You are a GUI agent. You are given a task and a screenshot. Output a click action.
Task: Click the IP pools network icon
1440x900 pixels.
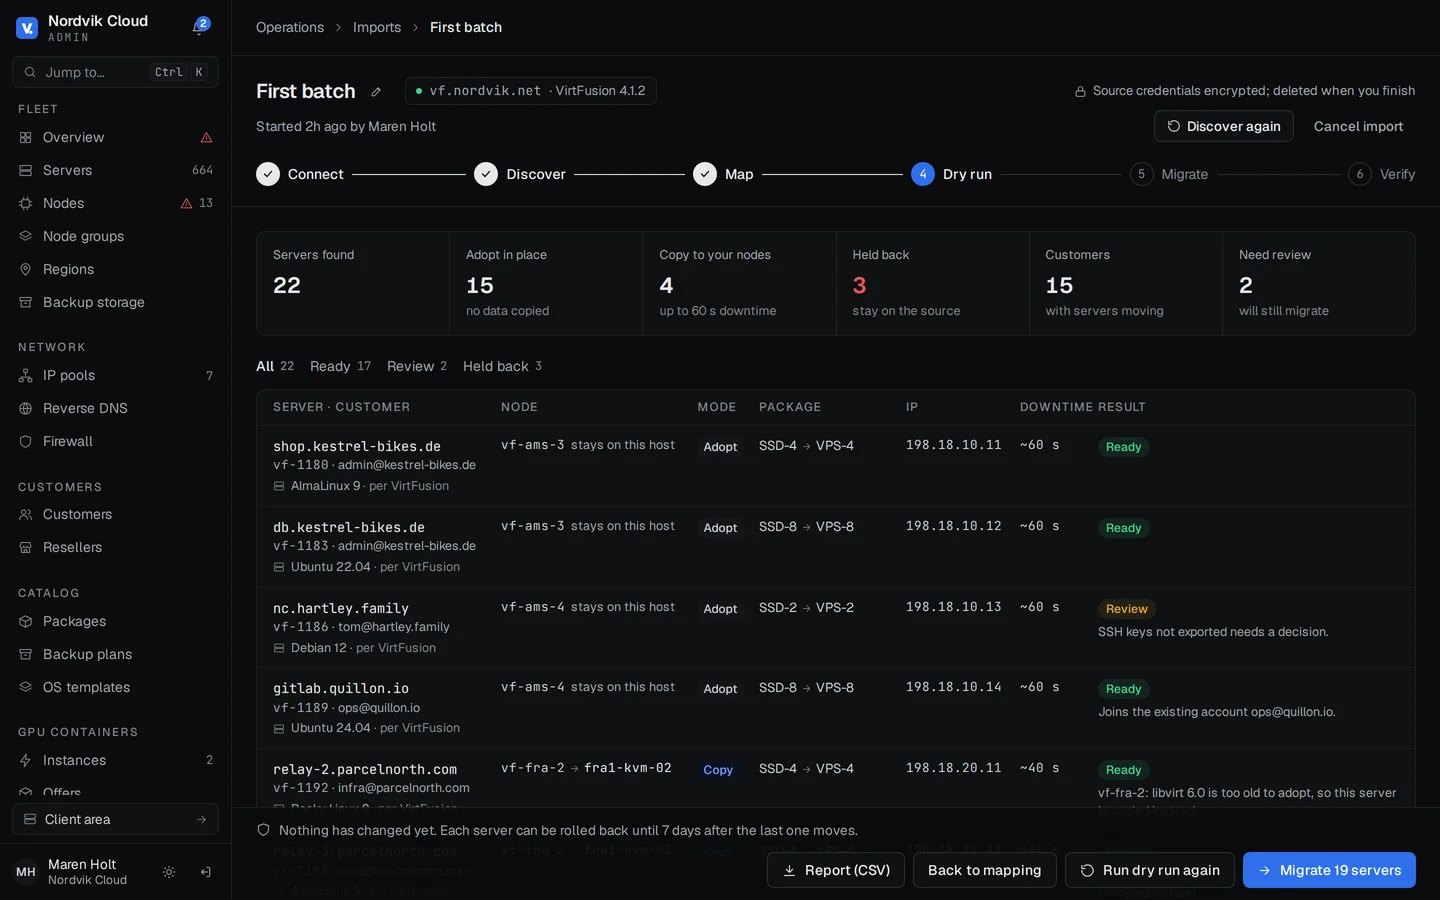[x=26, y=375]
